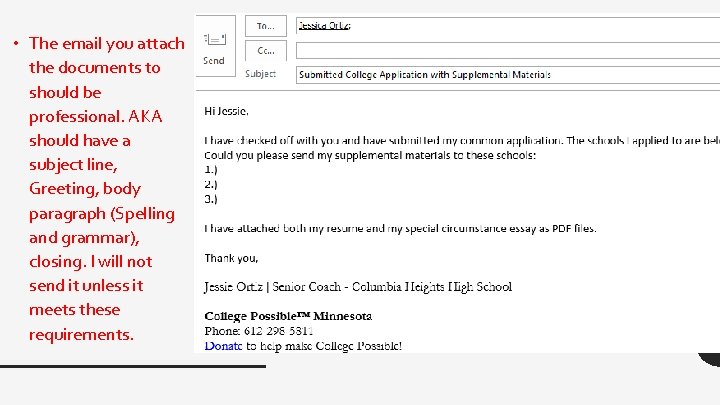Click the 'Could you please send my supplemental' line
Viewport: 720px width, 405px height.
tap(370, 155)
